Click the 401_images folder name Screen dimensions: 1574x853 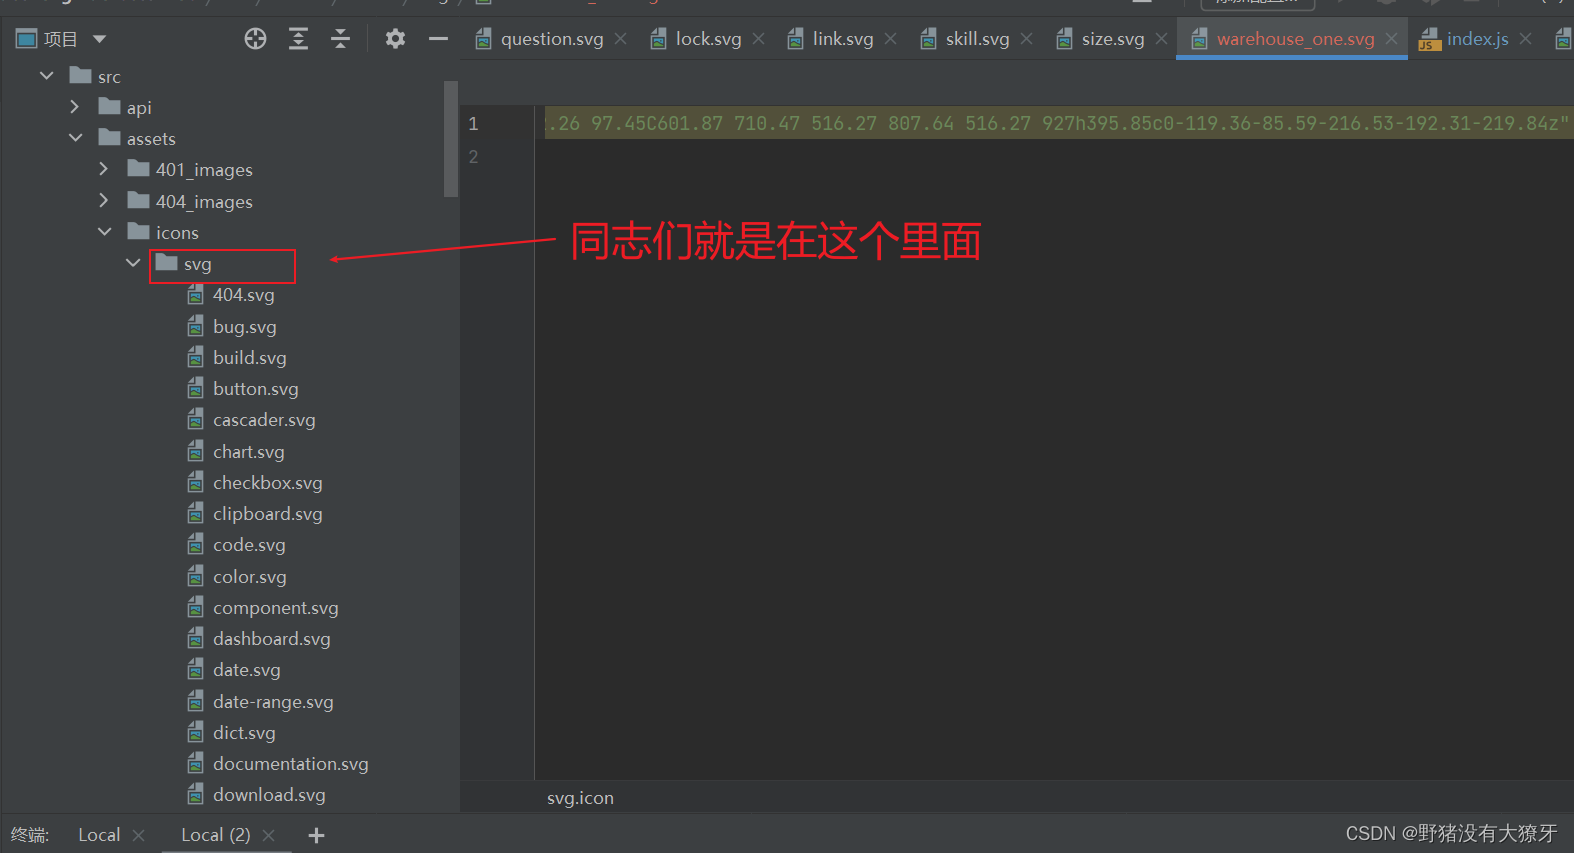coord(204,170)
